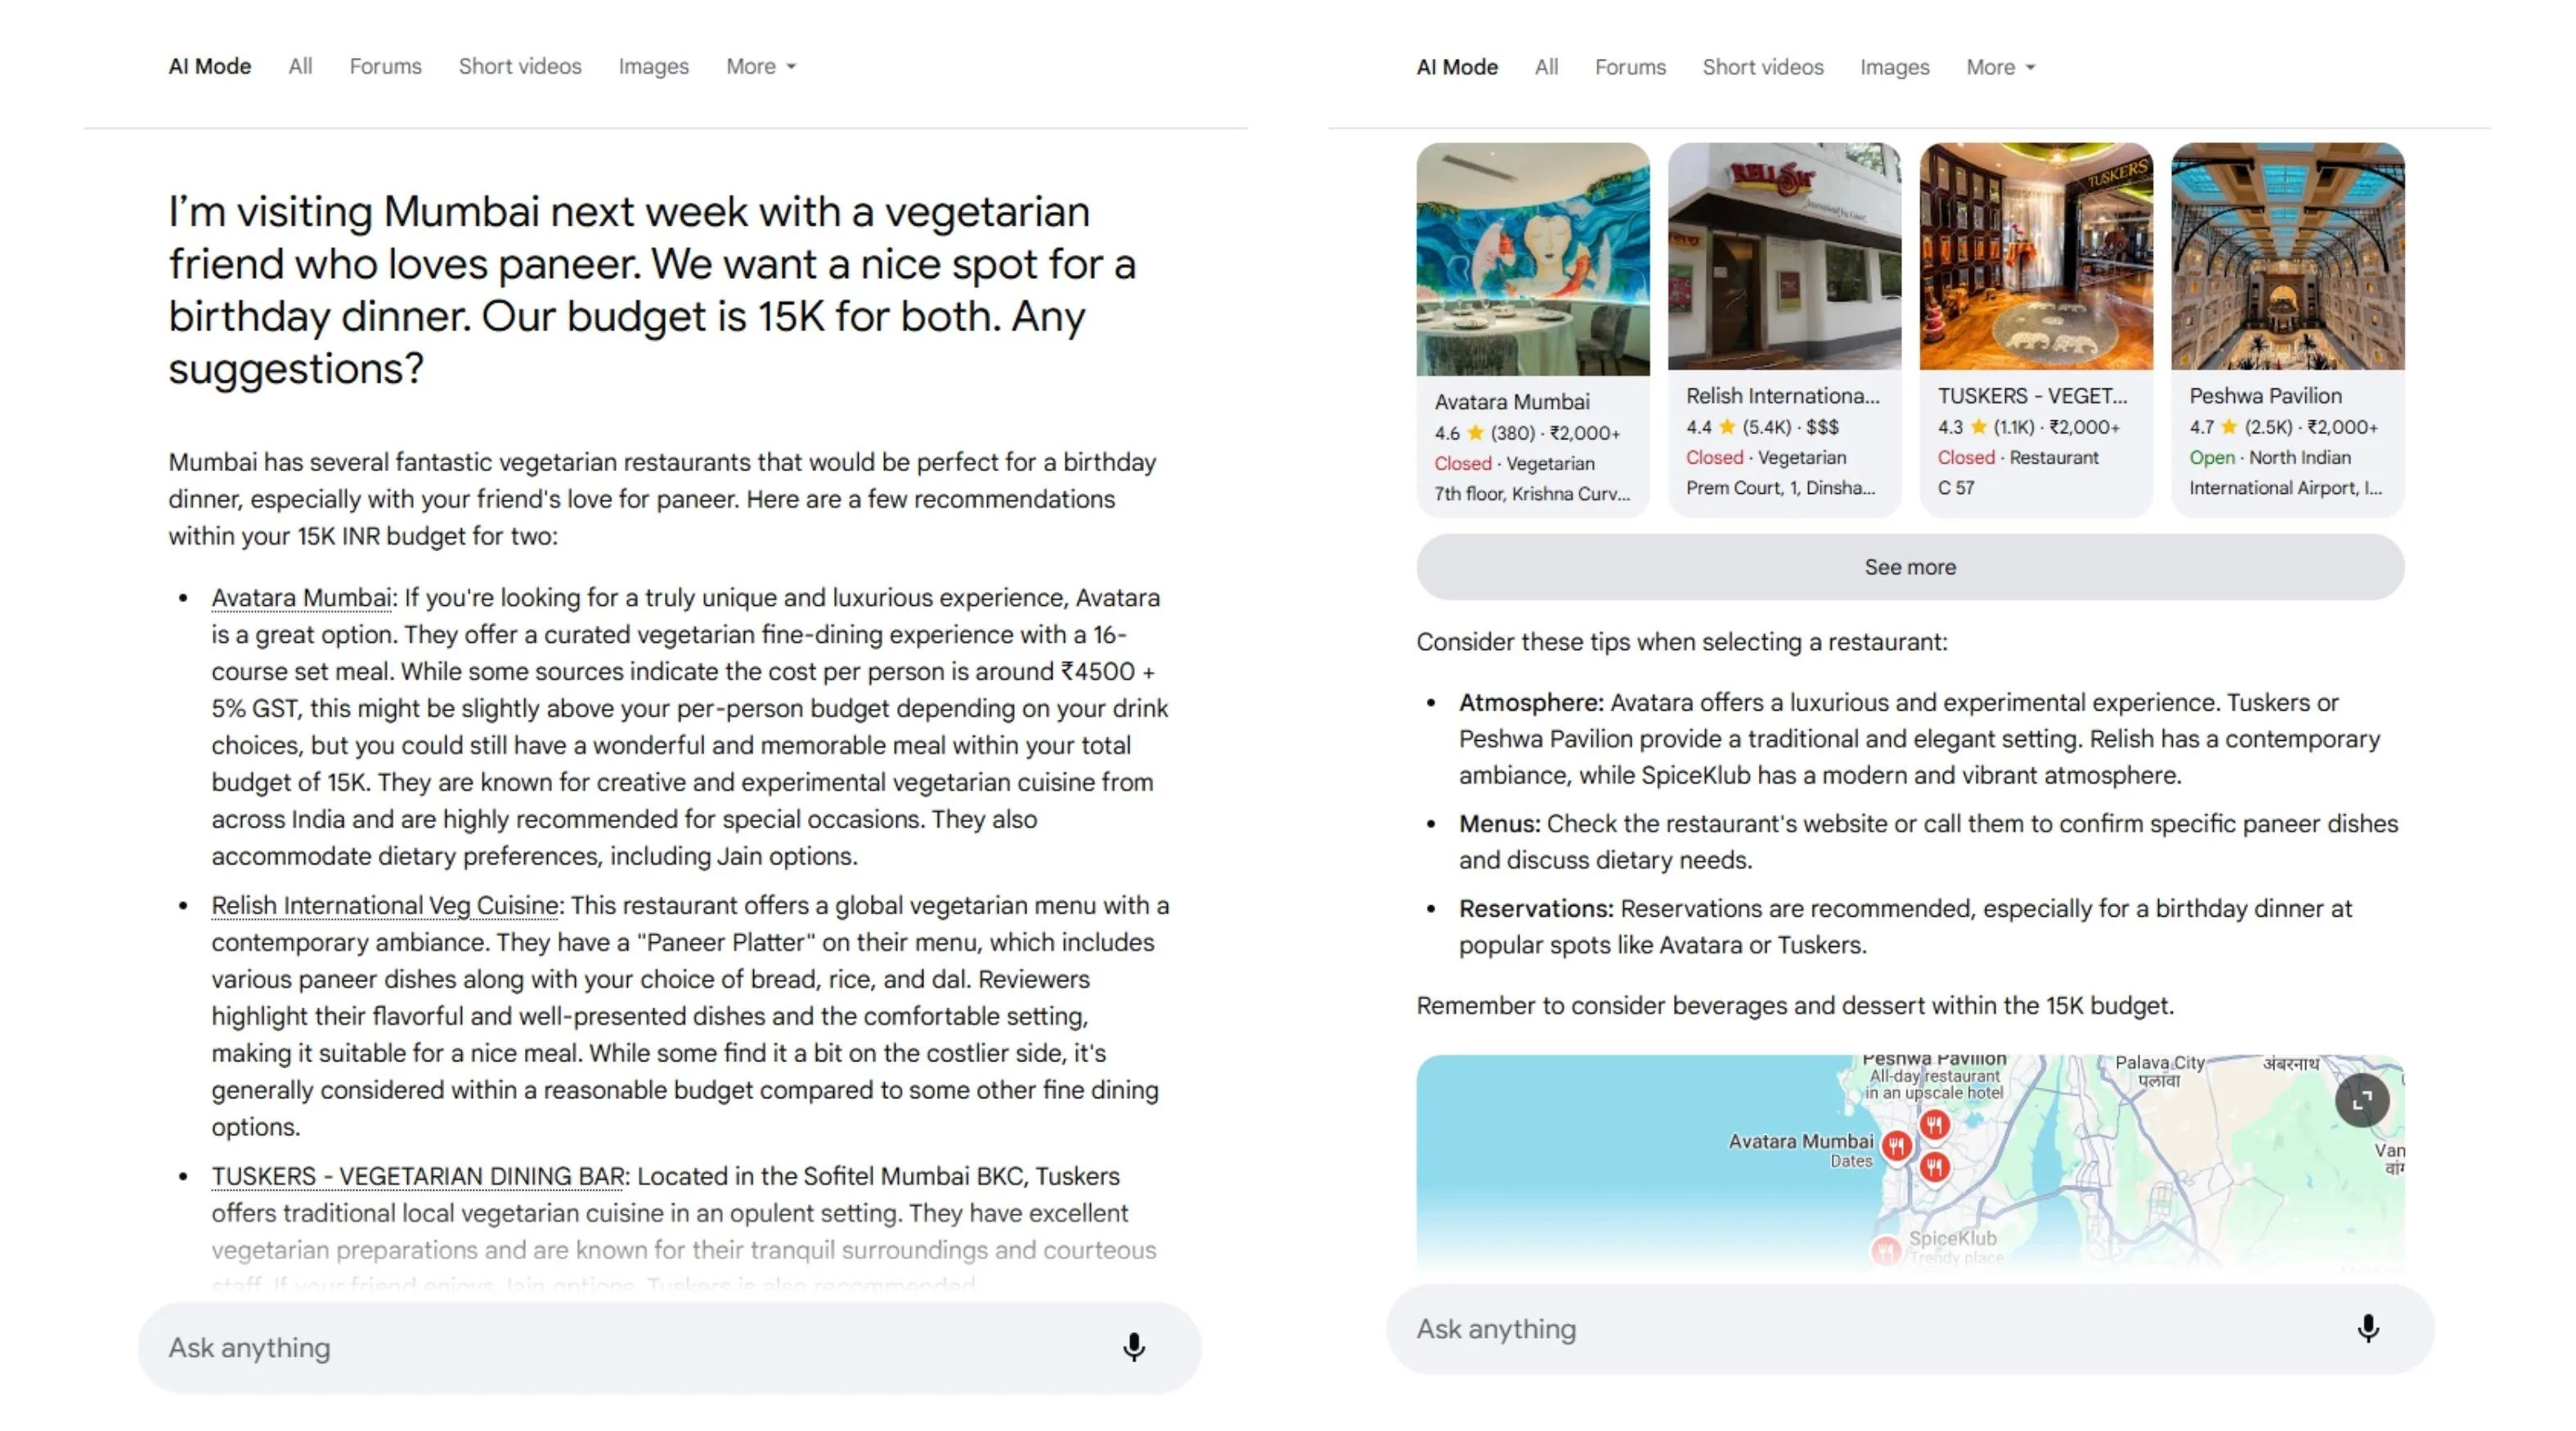This screenshot has height=1431, width=2576.
Task: Open Short videos tab in left panel
Action: pyautogui.click(x=520, y=66)
